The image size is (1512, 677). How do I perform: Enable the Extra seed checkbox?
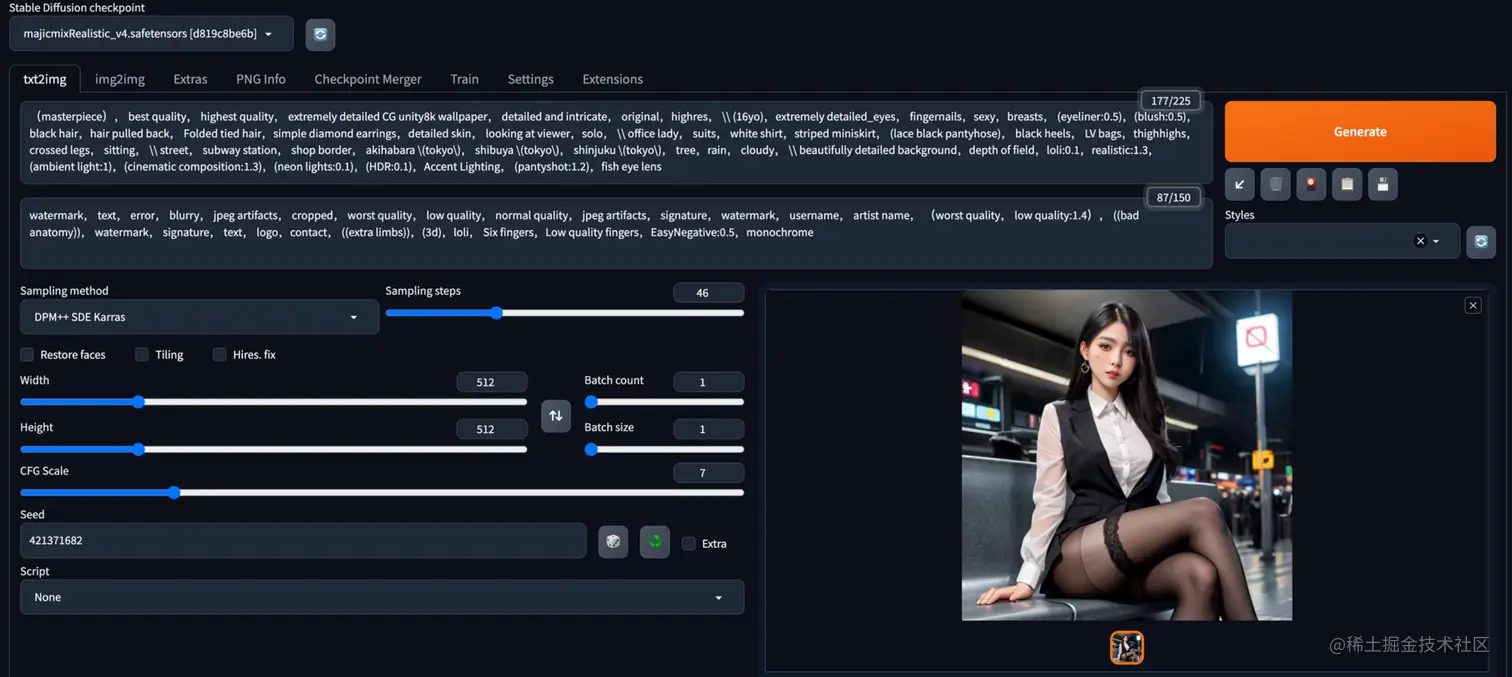coord(688,543)
